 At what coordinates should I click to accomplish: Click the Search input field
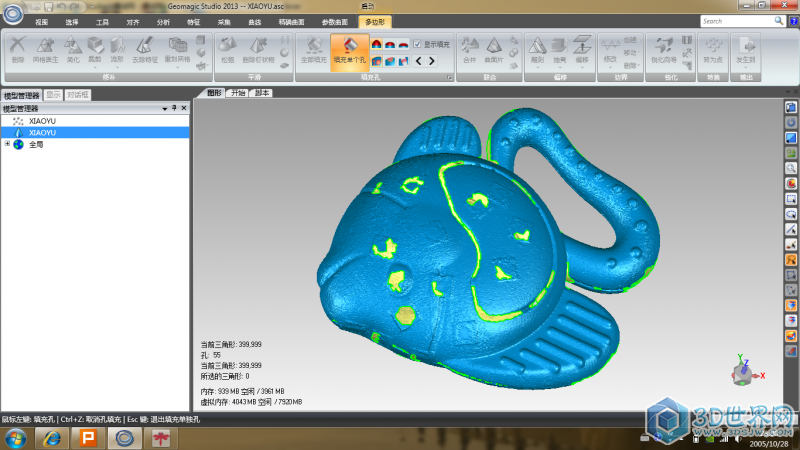click(x=737, y=21)
